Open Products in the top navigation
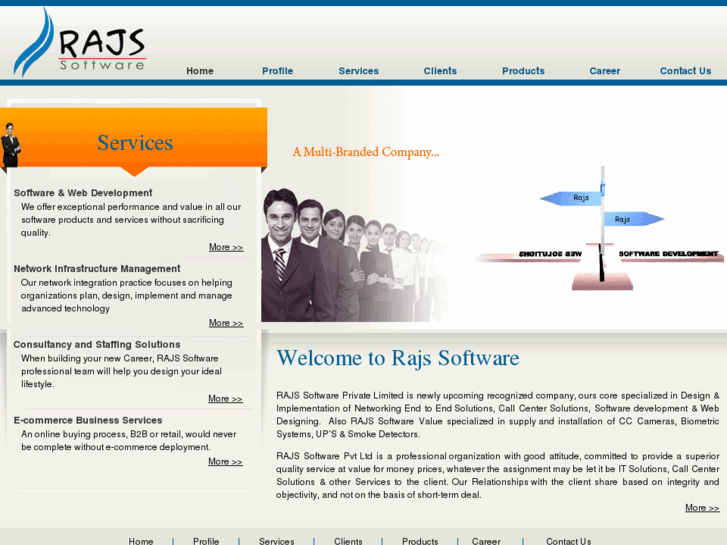This screenshot has height=545, width=727. 523,71
